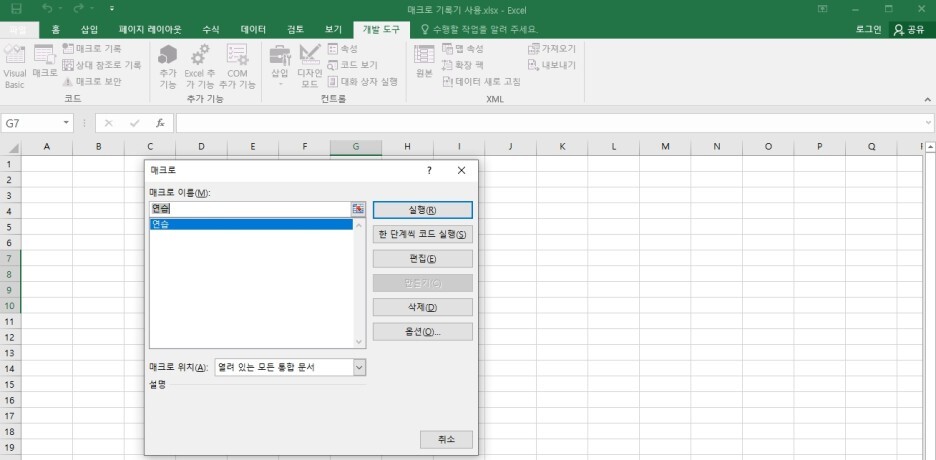Switch to the 삽입 ribbon tab

pyautogui.click(x=90, y=29)
